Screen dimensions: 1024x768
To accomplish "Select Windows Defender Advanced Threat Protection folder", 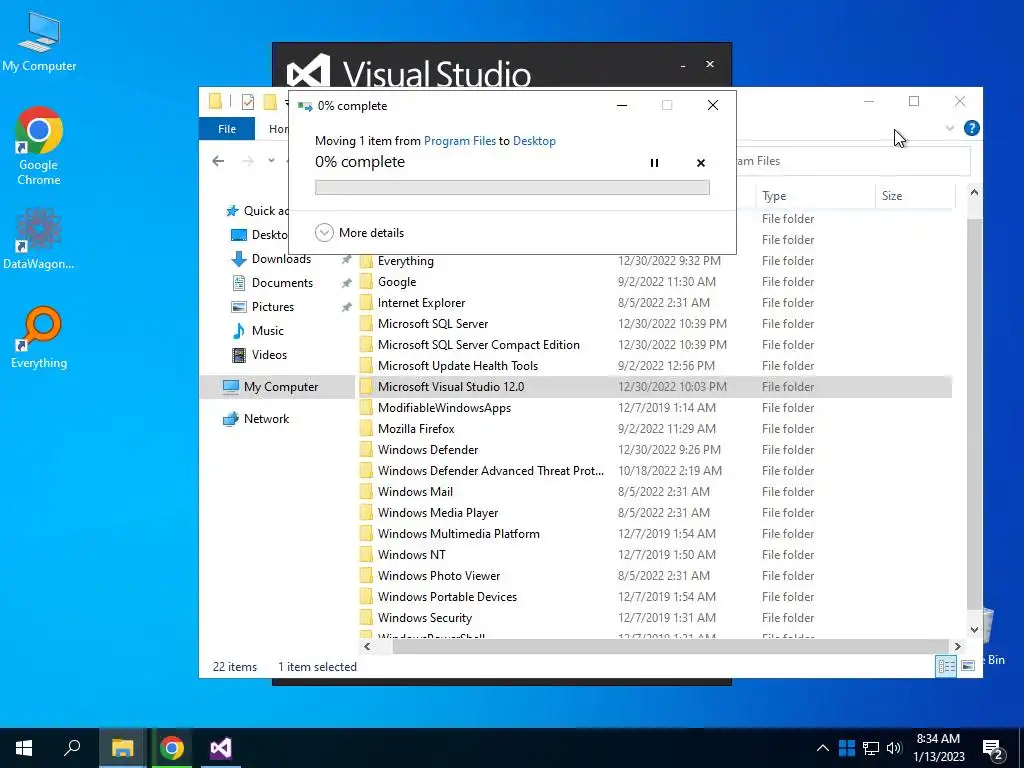I will (x=655, y=470).
